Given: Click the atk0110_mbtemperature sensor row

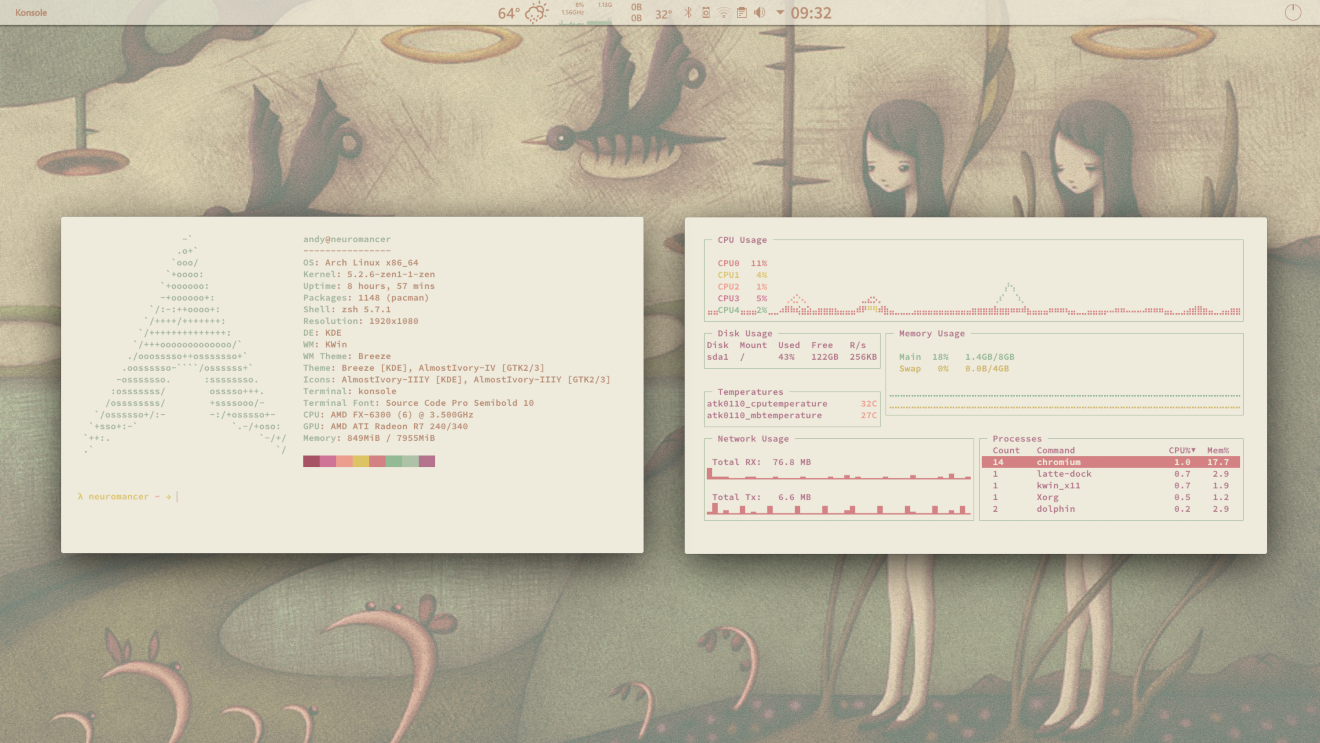Looking at the screenshot, I should pos(792,416).
